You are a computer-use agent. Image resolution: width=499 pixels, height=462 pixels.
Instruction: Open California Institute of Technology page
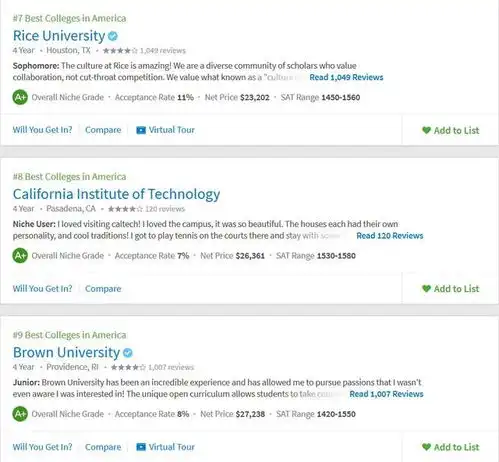point(116,194)
